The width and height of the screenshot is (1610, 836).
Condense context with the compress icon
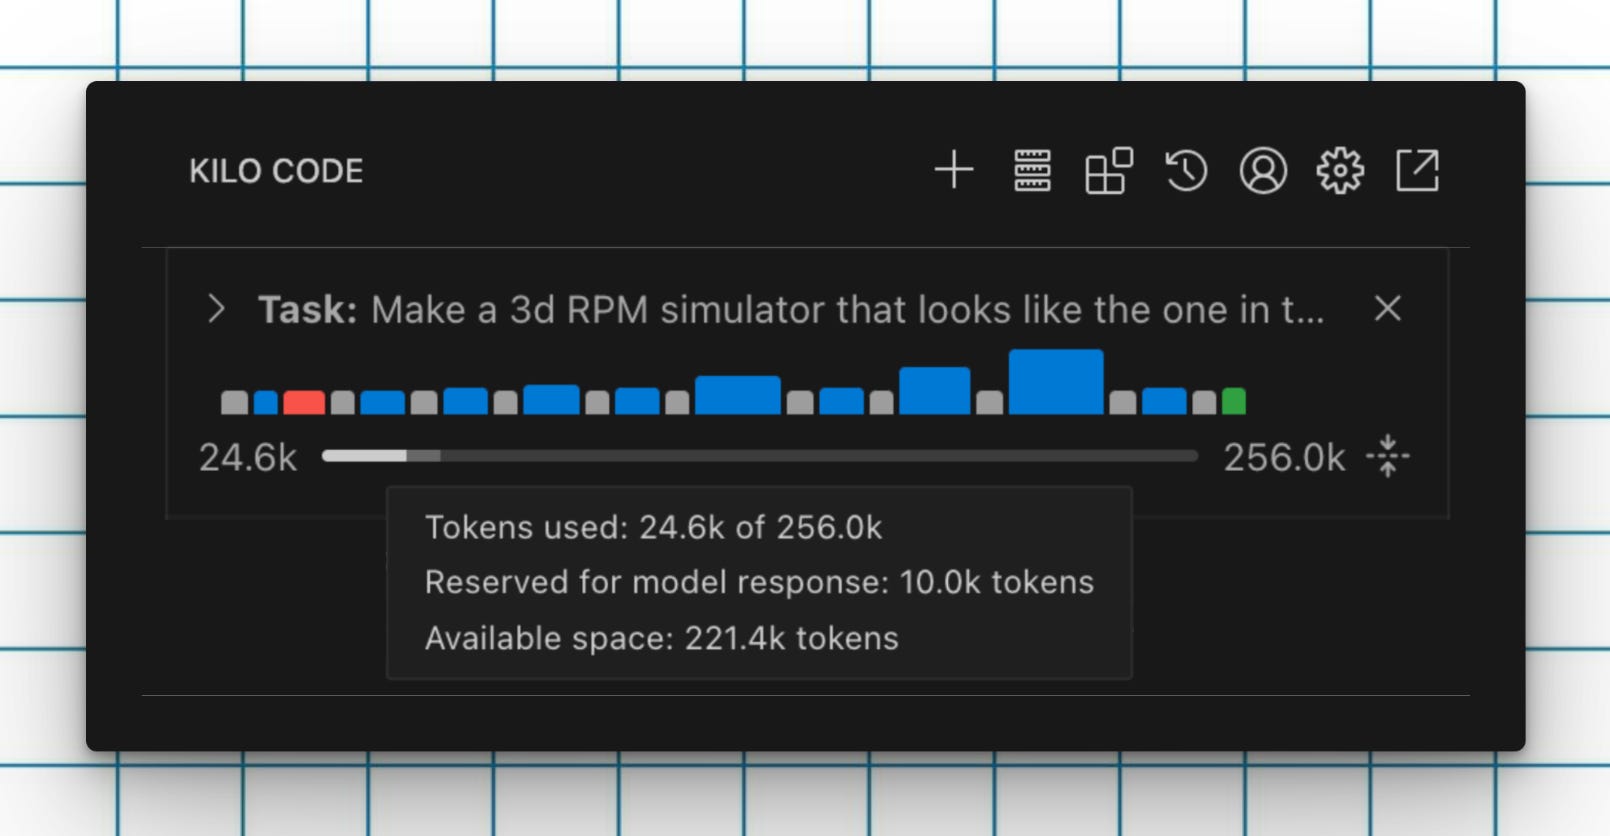[x=1388, y=457]
